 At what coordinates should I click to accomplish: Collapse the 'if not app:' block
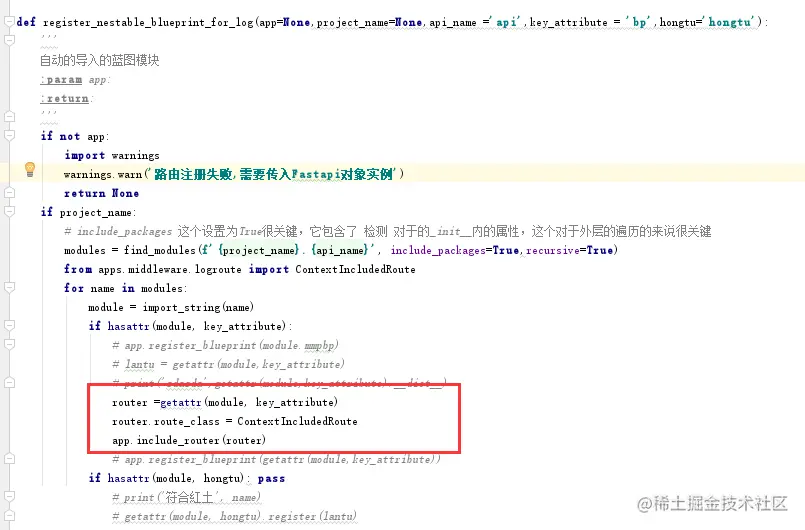(9, 136)
